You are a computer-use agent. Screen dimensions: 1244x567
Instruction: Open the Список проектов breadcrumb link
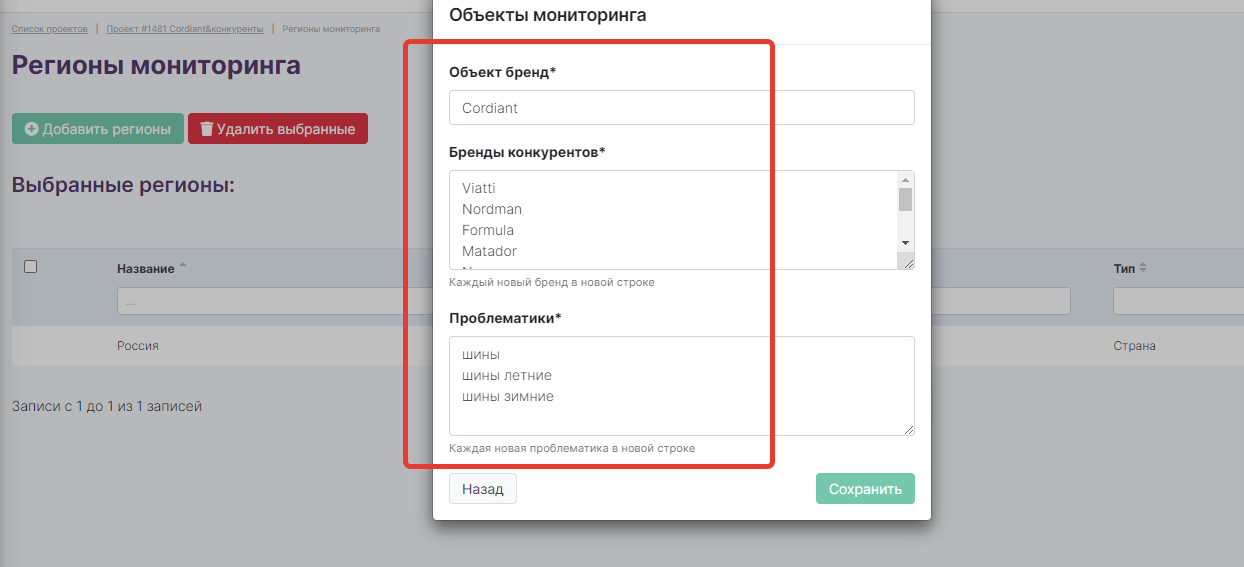click(49, 29)
